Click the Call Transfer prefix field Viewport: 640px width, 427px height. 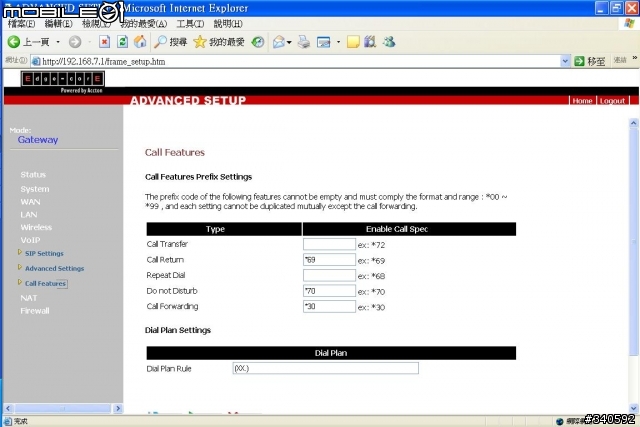(x=329, y=244)
